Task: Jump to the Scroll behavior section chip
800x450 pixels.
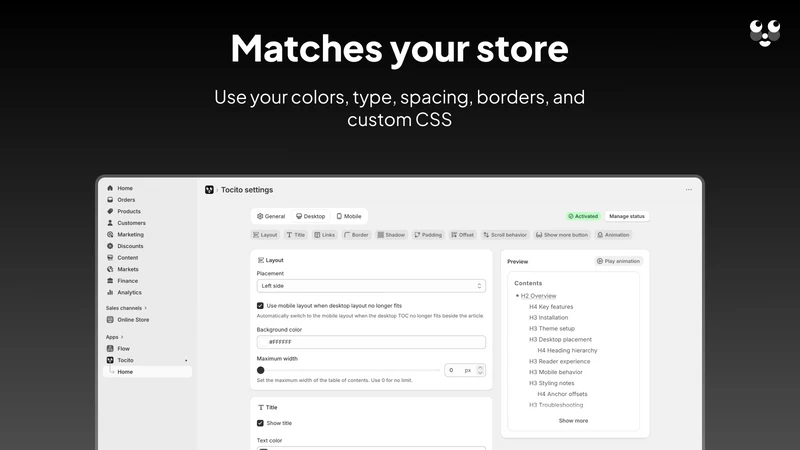Action: 505,235
